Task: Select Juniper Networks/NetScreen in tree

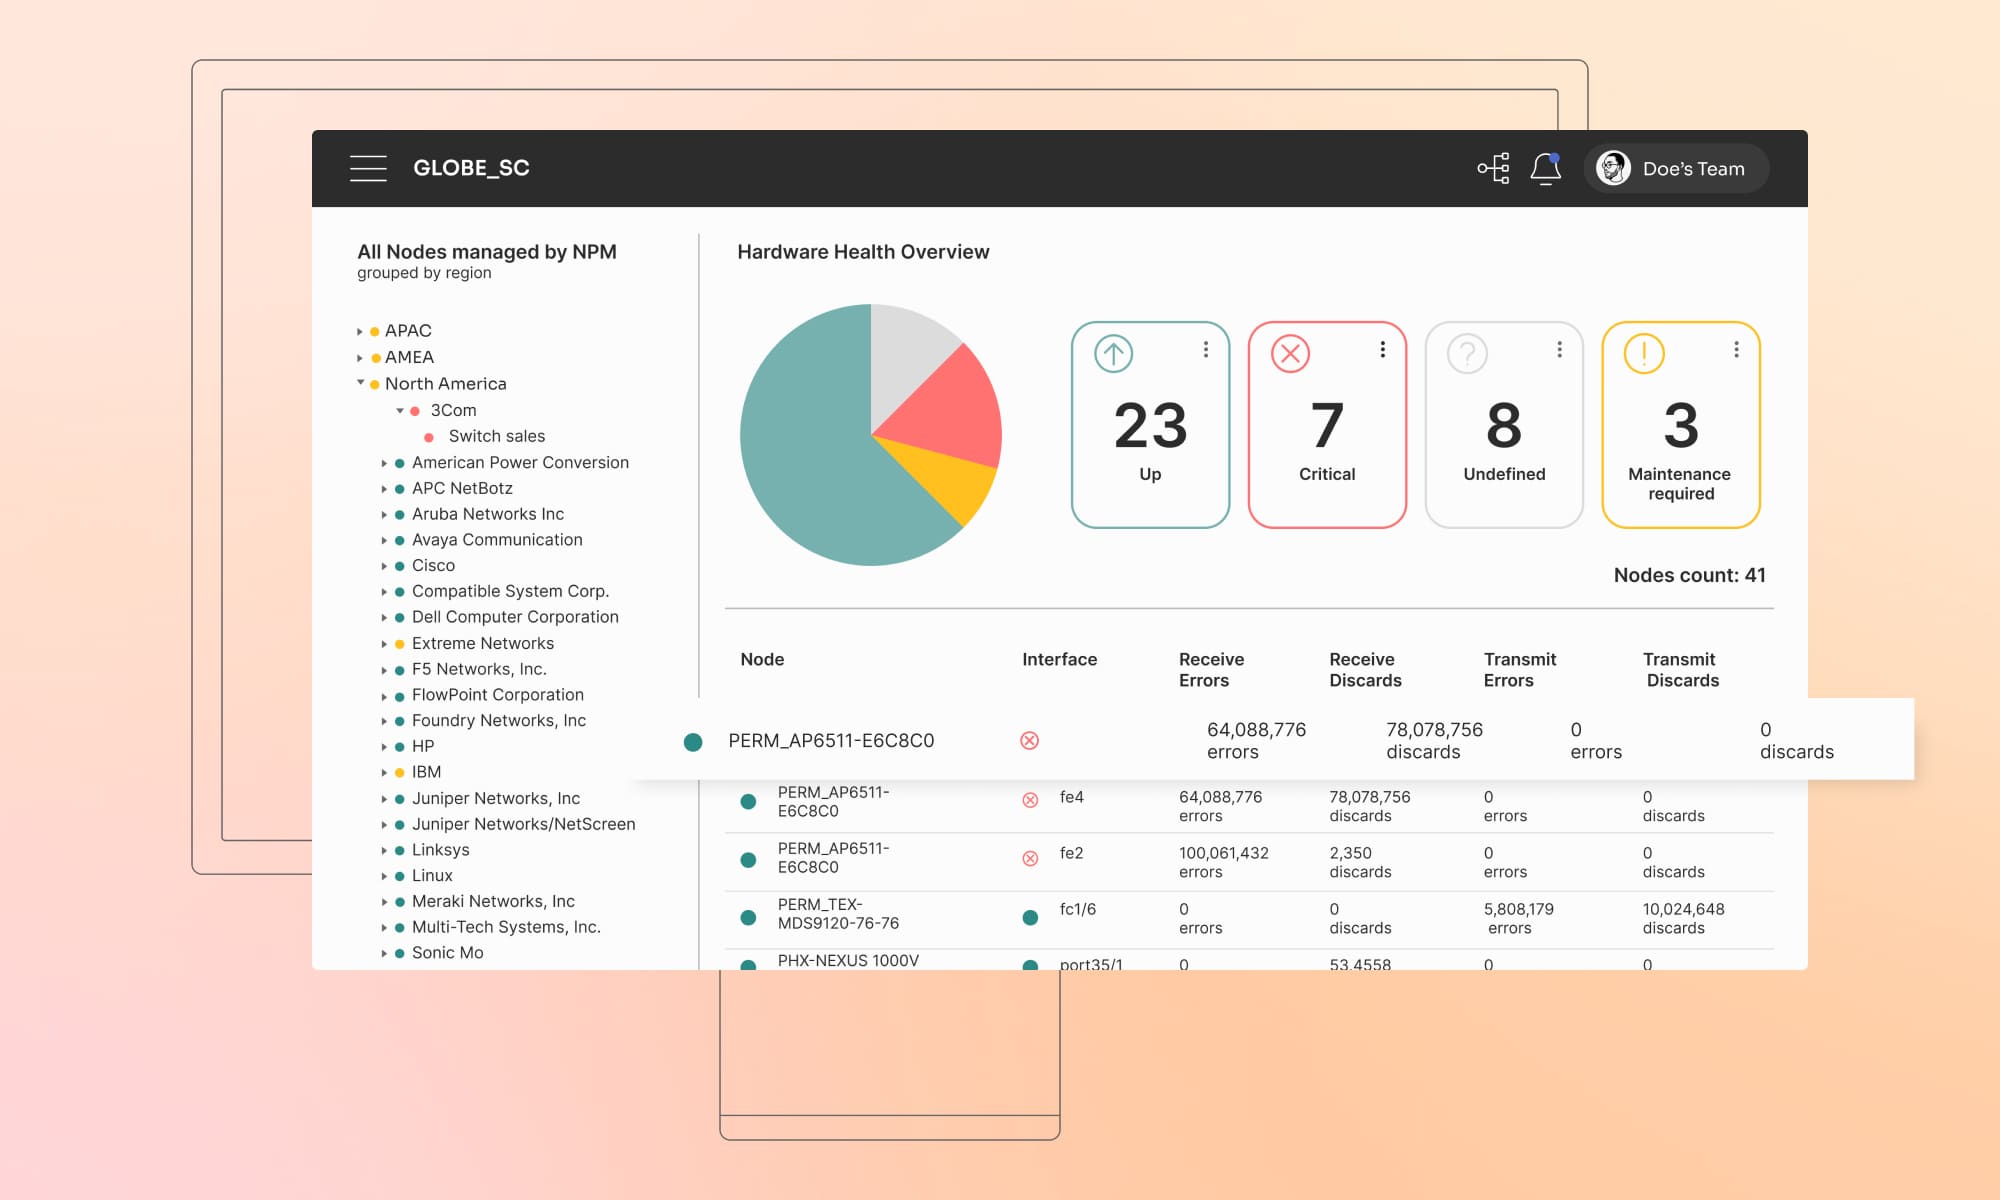Action: pyautogui.click(x=523, y=824)
